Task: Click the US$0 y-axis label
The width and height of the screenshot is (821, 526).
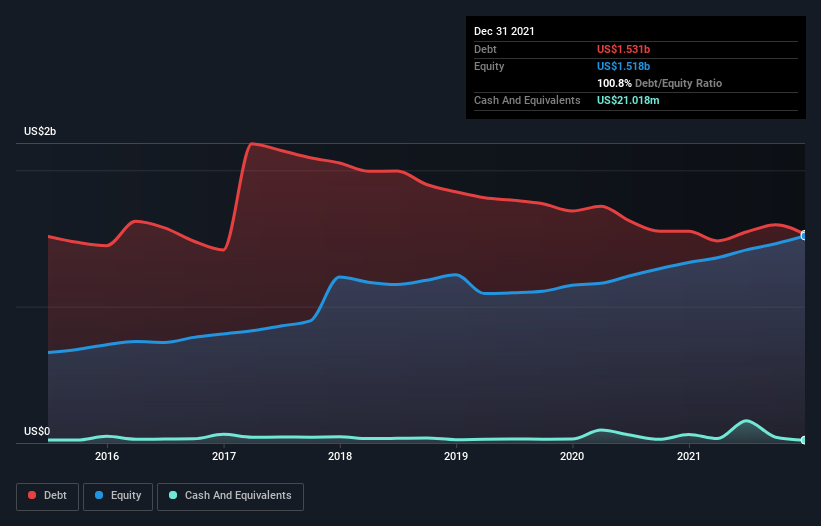Action: pyautogui.click(x=37, y=431)
